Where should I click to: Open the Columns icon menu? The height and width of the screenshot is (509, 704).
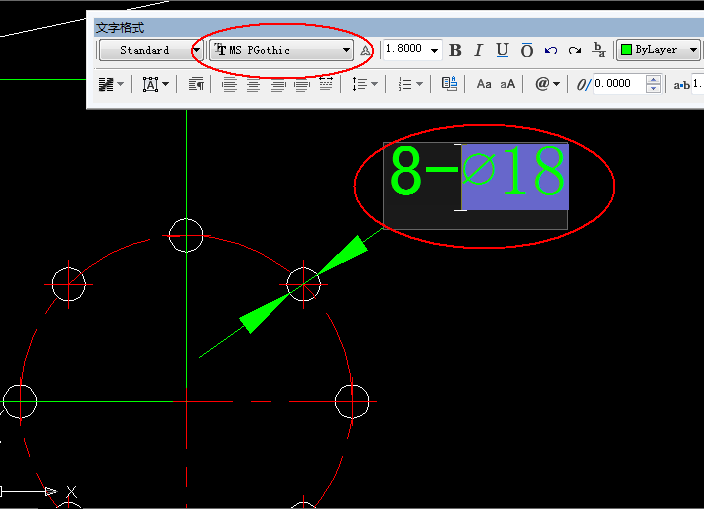click(x=111, y=84)
